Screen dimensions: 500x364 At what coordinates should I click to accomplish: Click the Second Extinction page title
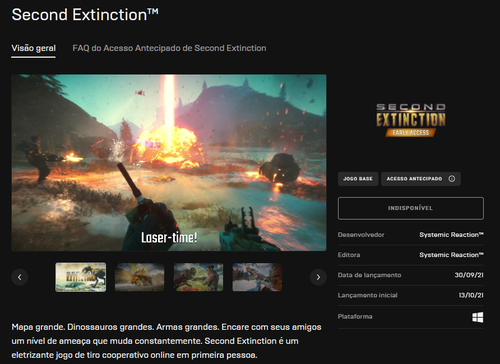(x=85, y=15)
